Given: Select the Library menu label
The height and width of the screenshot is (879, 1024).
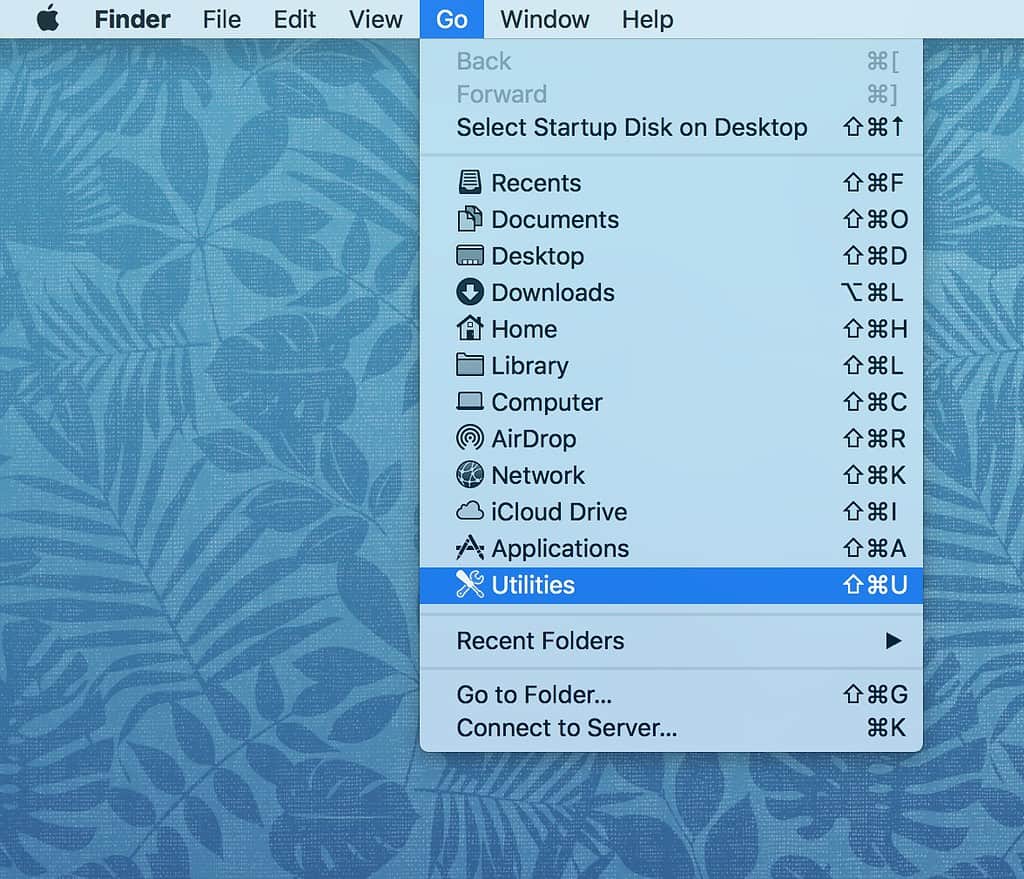Looking at the screenshot, I should pyautogui.click(x=530, y=366).
